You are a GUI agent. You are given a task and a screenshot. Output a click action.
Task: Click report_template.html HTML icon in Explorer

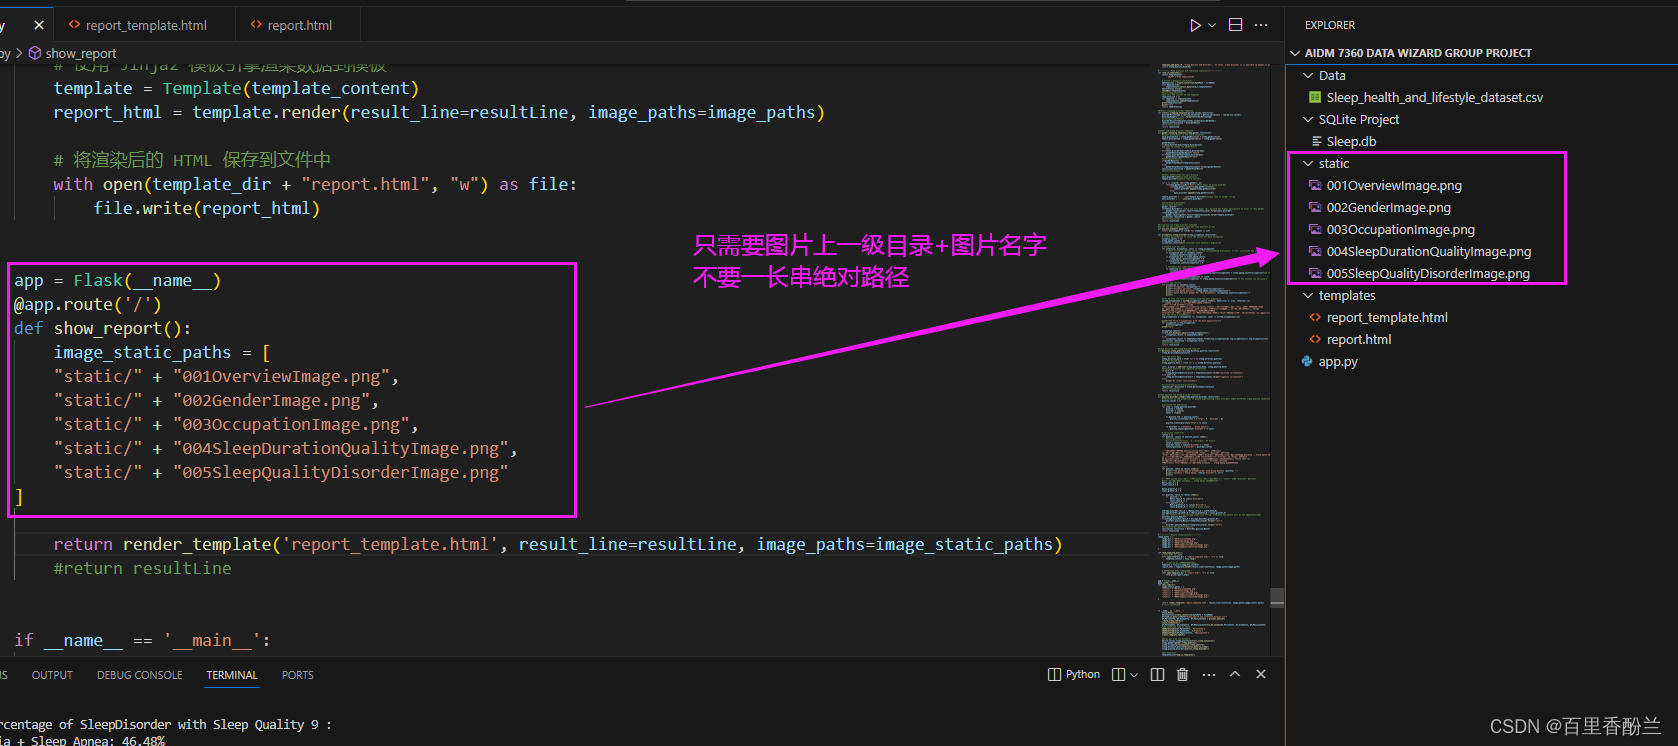coord(1315,317)
